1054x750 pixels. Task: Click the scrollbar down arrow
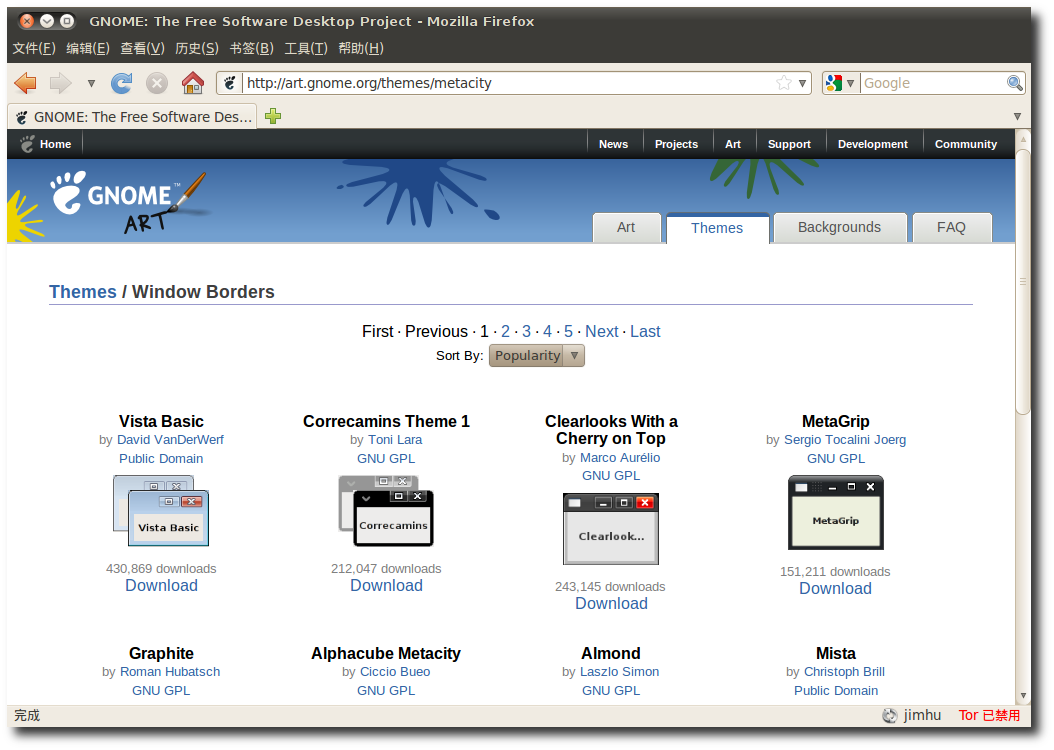click(1023, 696)
